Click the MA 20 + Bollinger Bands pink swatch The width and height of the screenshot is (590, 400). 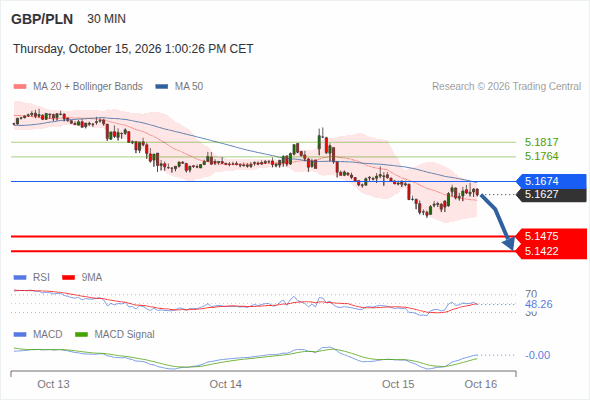point(20,87)
